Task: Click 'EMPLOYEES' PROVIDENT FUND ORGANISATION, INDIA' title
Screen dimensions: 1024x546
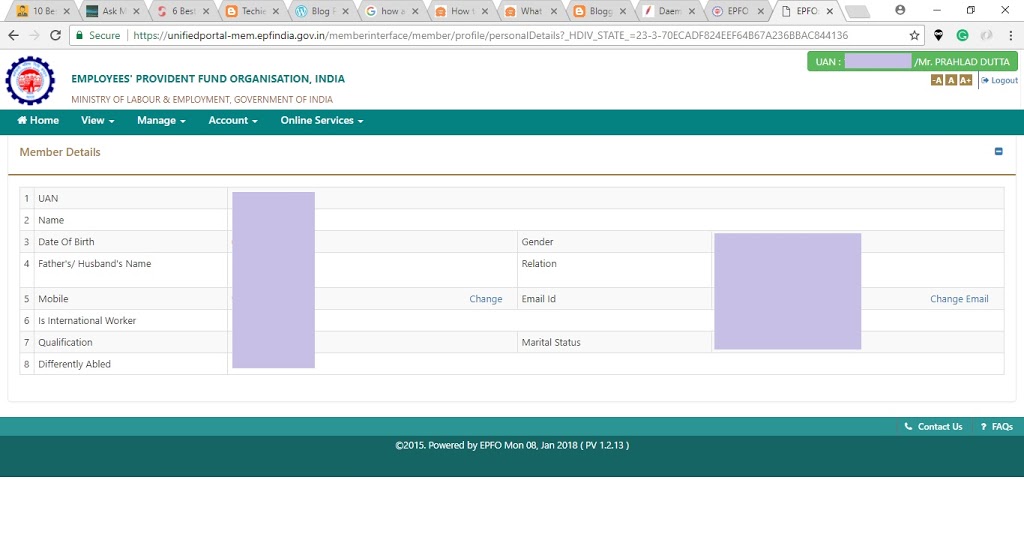Action: pos(208,78)
